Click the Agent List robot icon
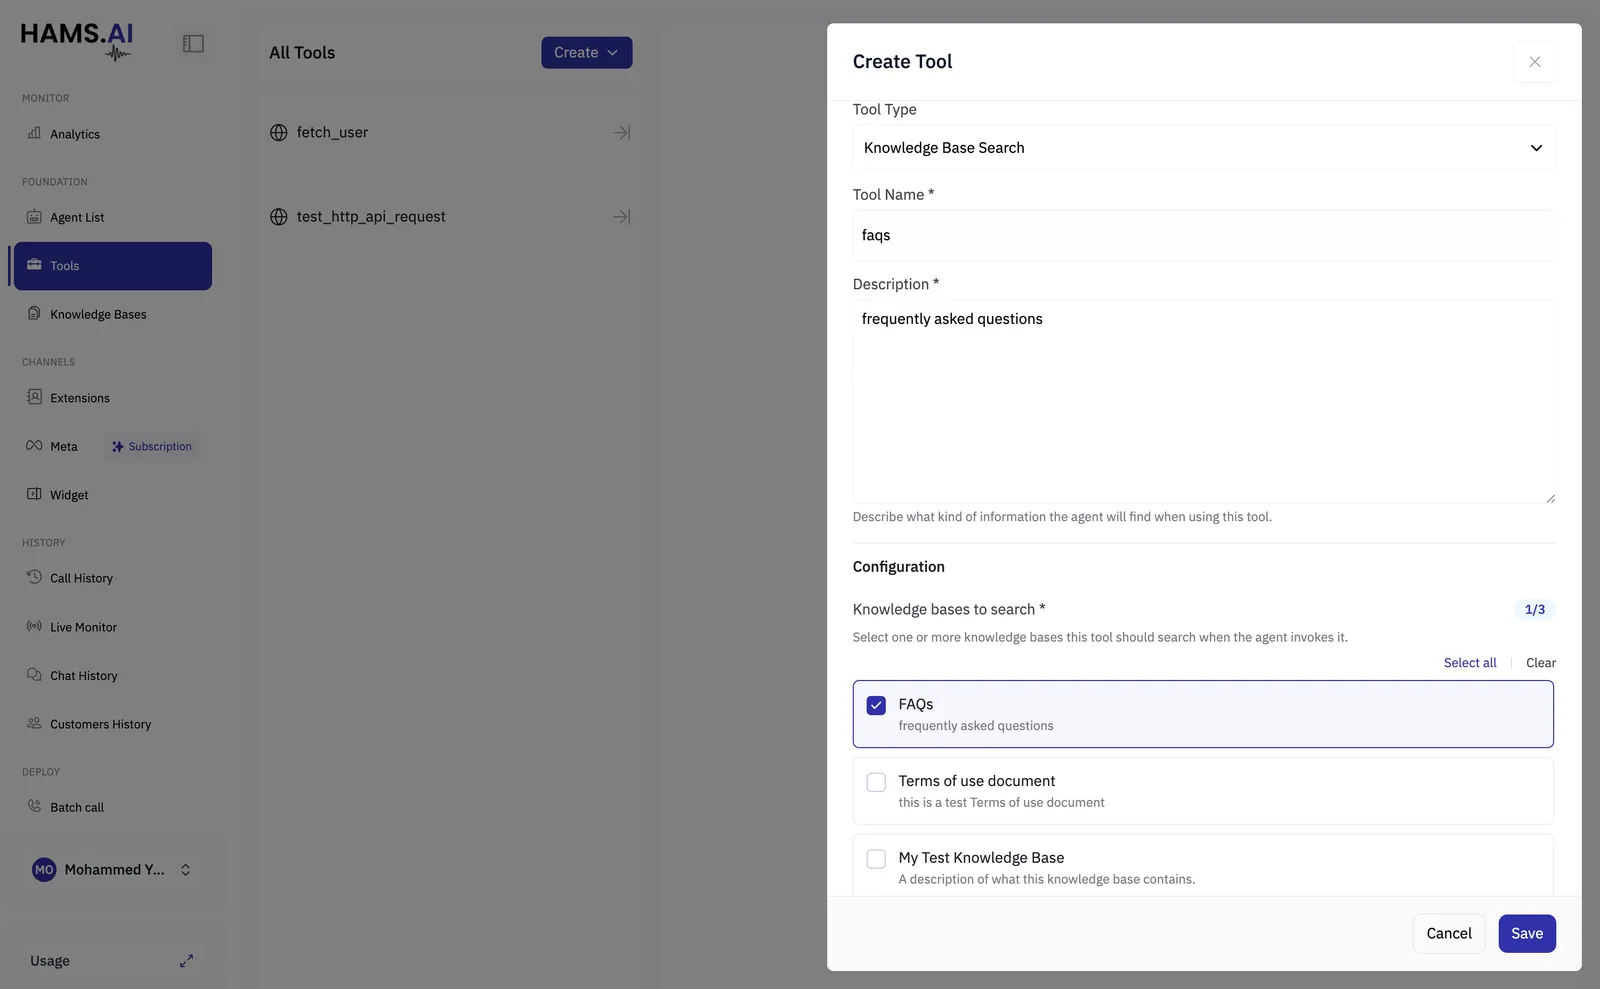Viewport: 1600px width, 989px height. 34,217
